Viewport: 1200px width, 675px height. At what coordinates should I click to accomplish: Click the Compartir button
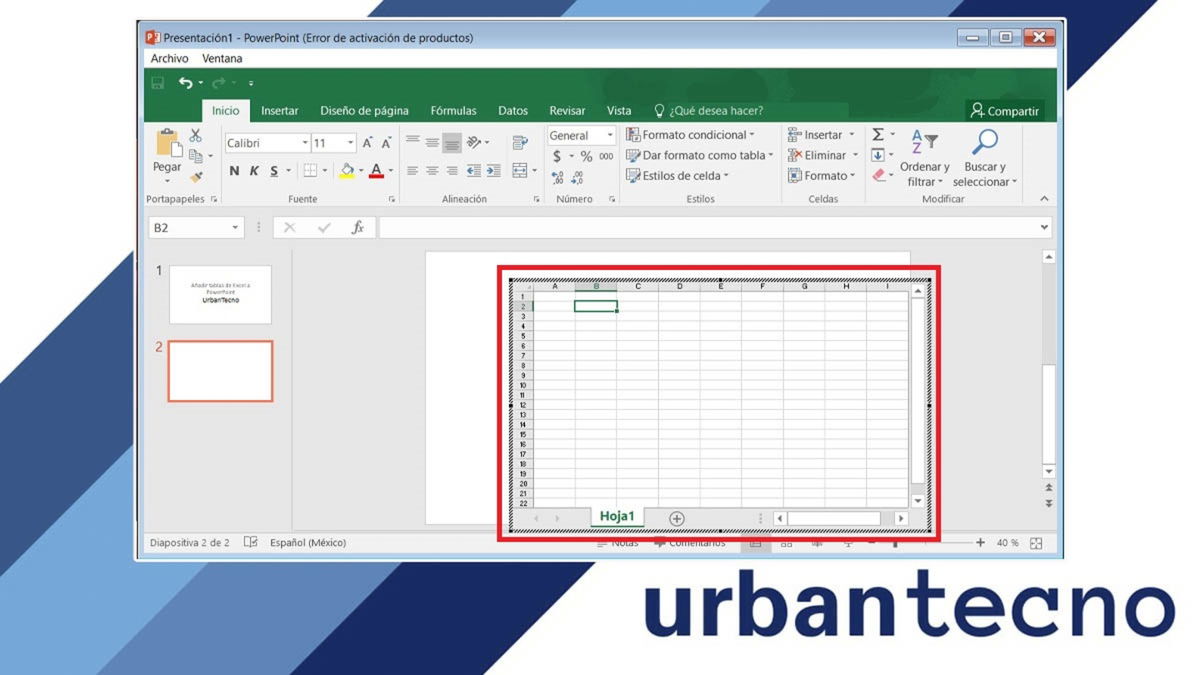point(1005,110)
